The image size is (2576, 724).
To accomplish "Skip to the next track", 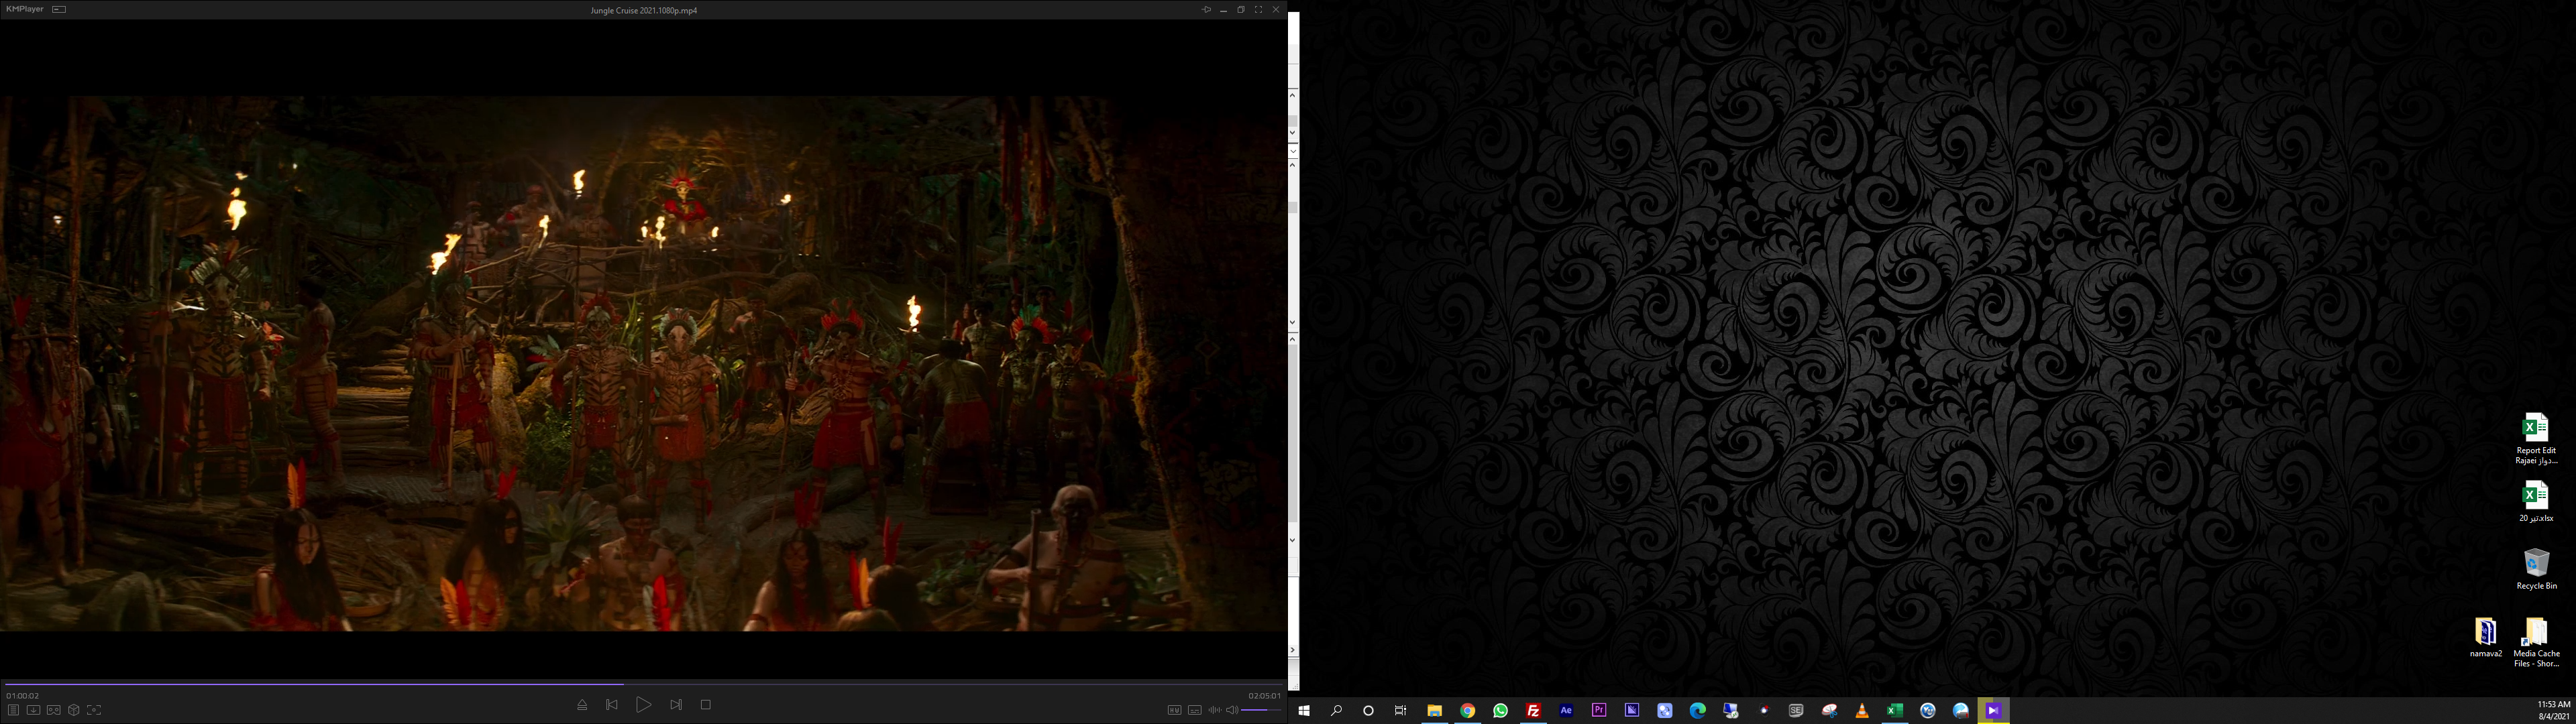I will click(676, 705).
